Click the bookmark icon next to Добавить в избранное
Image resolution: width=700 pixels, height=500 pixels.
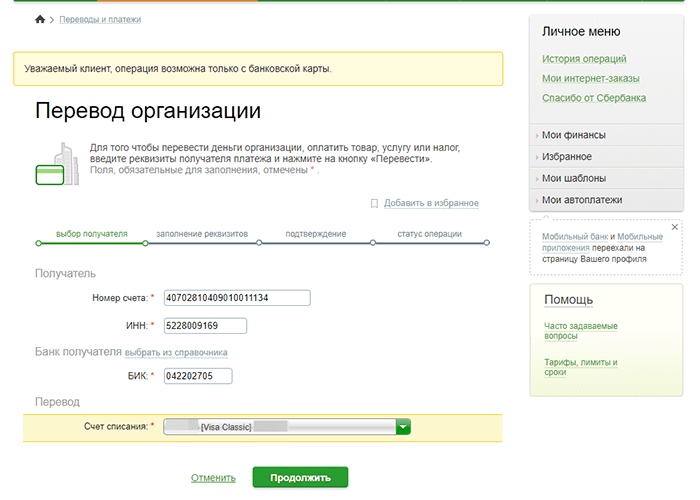click(x=374, y=204)
